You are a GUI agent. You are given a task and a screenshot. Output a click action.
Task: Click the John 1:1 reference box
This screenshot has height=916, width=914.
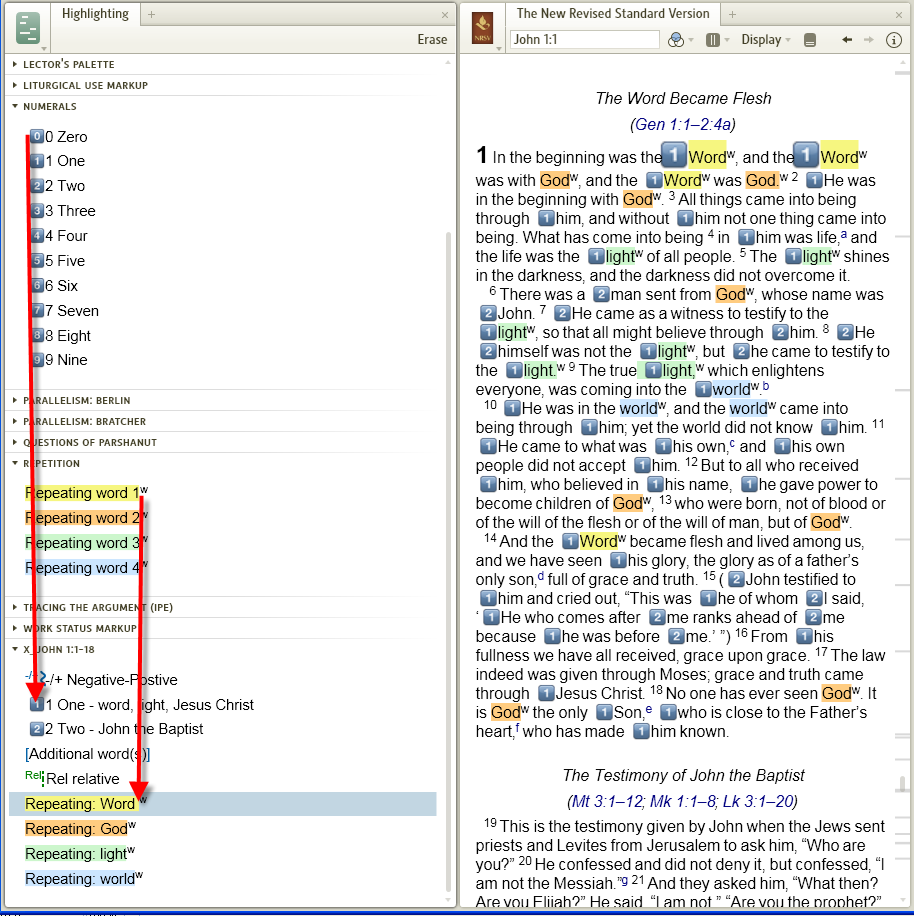[x=585, y=40]
